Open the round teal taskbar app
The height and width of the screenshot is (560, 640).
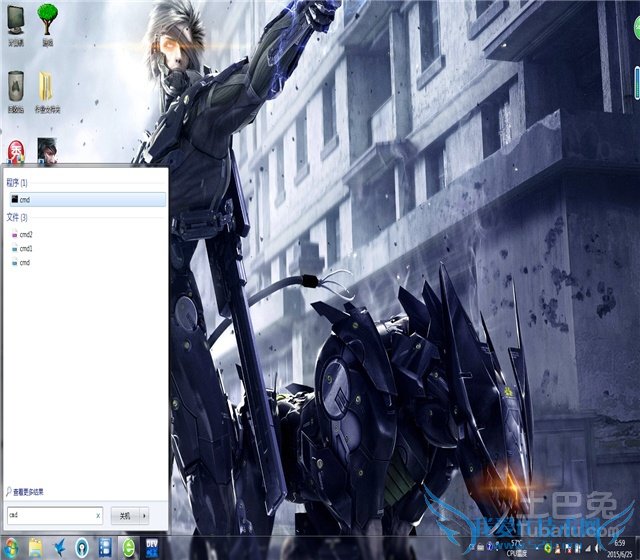click(x=82, y=548)
